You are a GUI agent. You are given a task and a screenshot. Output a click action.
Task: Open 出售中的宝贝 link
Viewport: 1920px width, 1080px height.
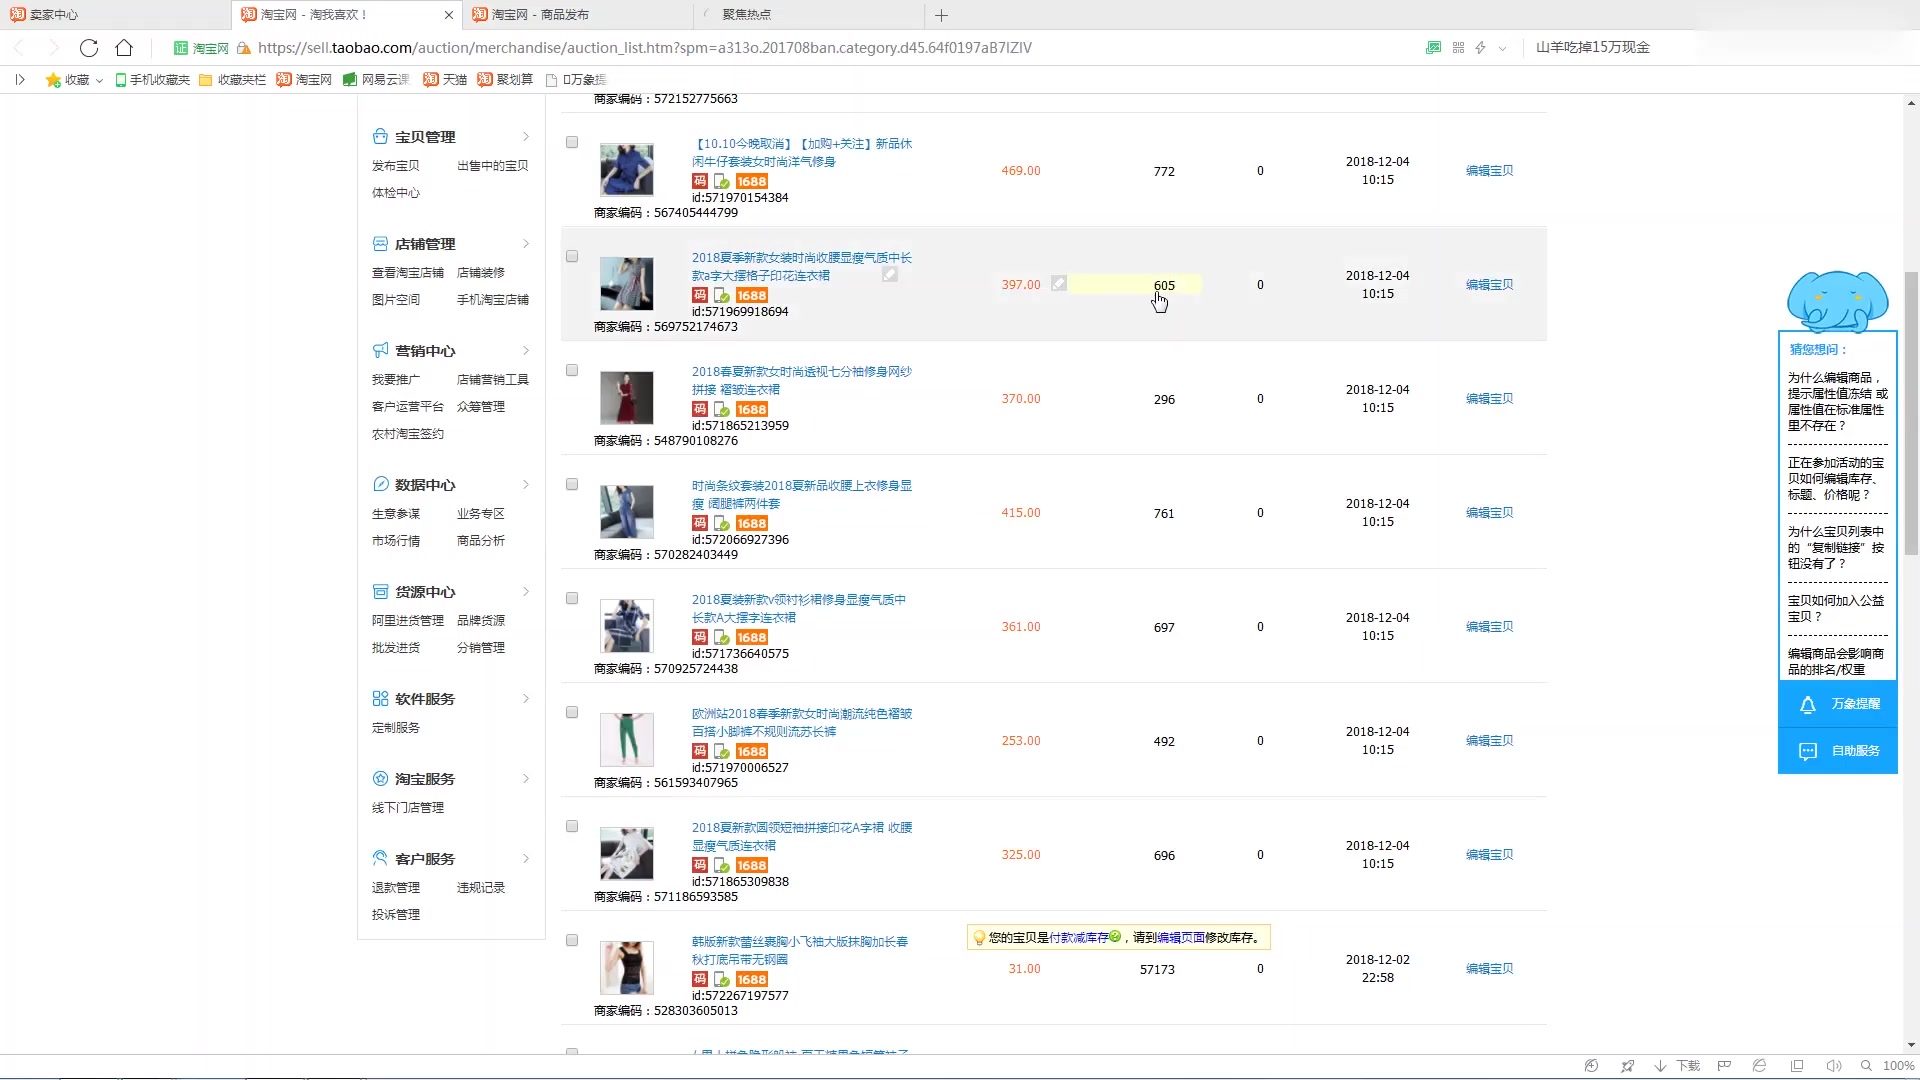[493, 166]
